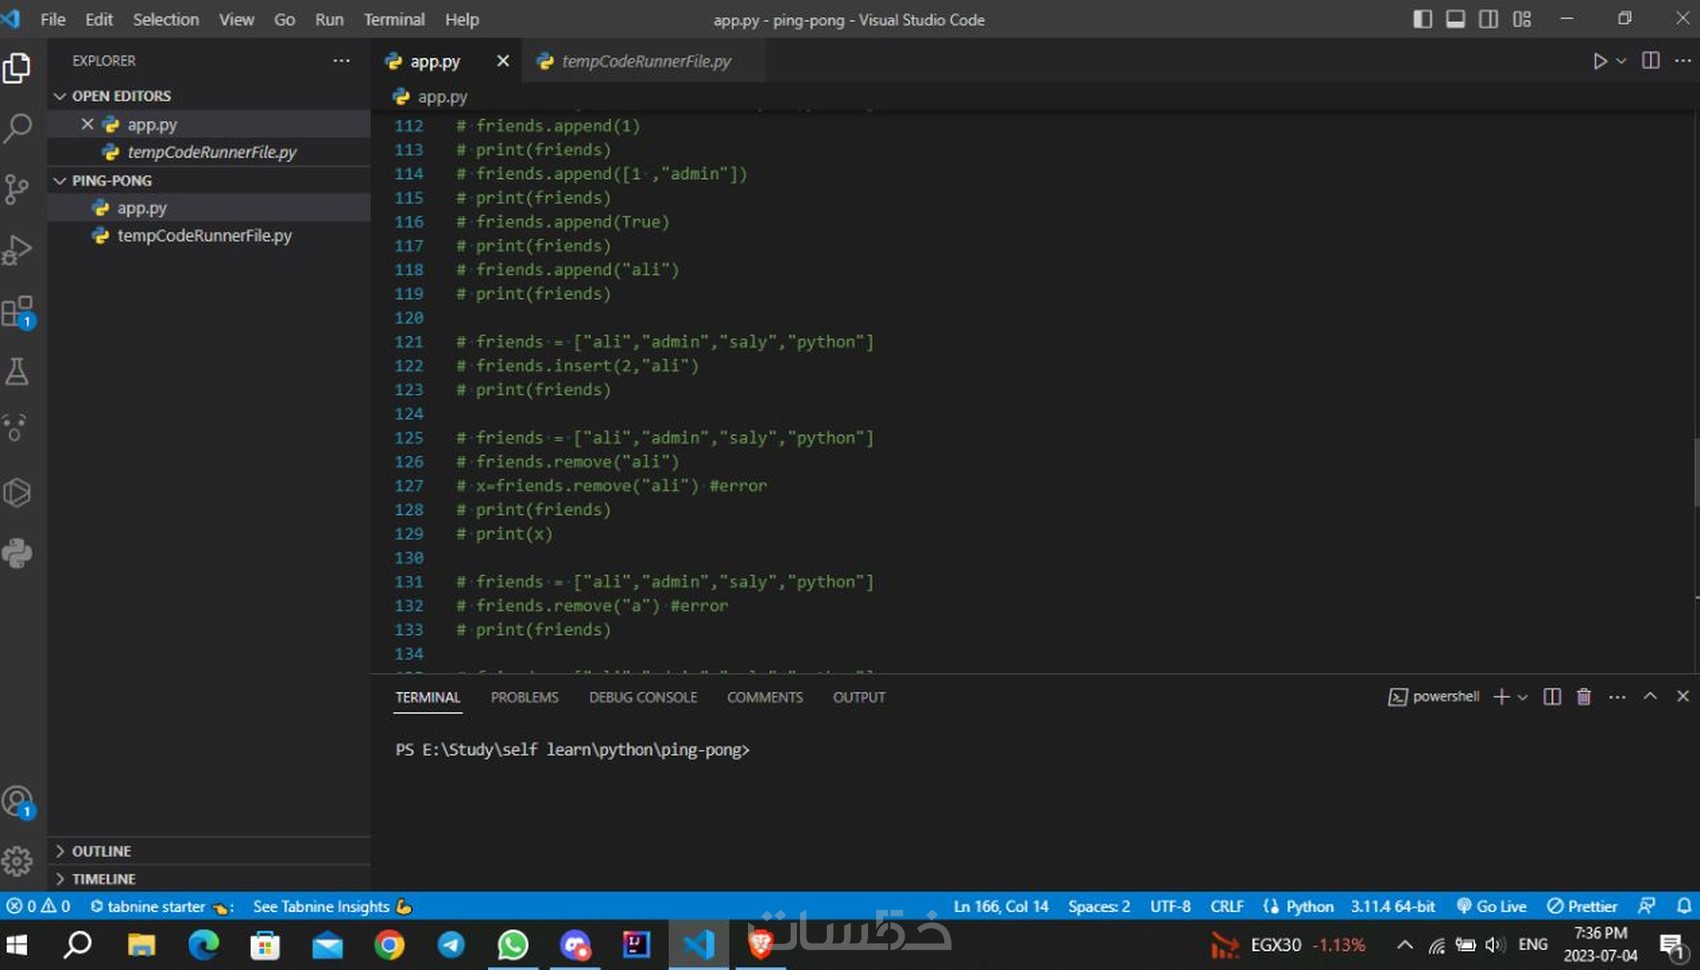Open the Customize Layout options
The height and width of the screenshot is (970, 1700).
click(1522, 20)
